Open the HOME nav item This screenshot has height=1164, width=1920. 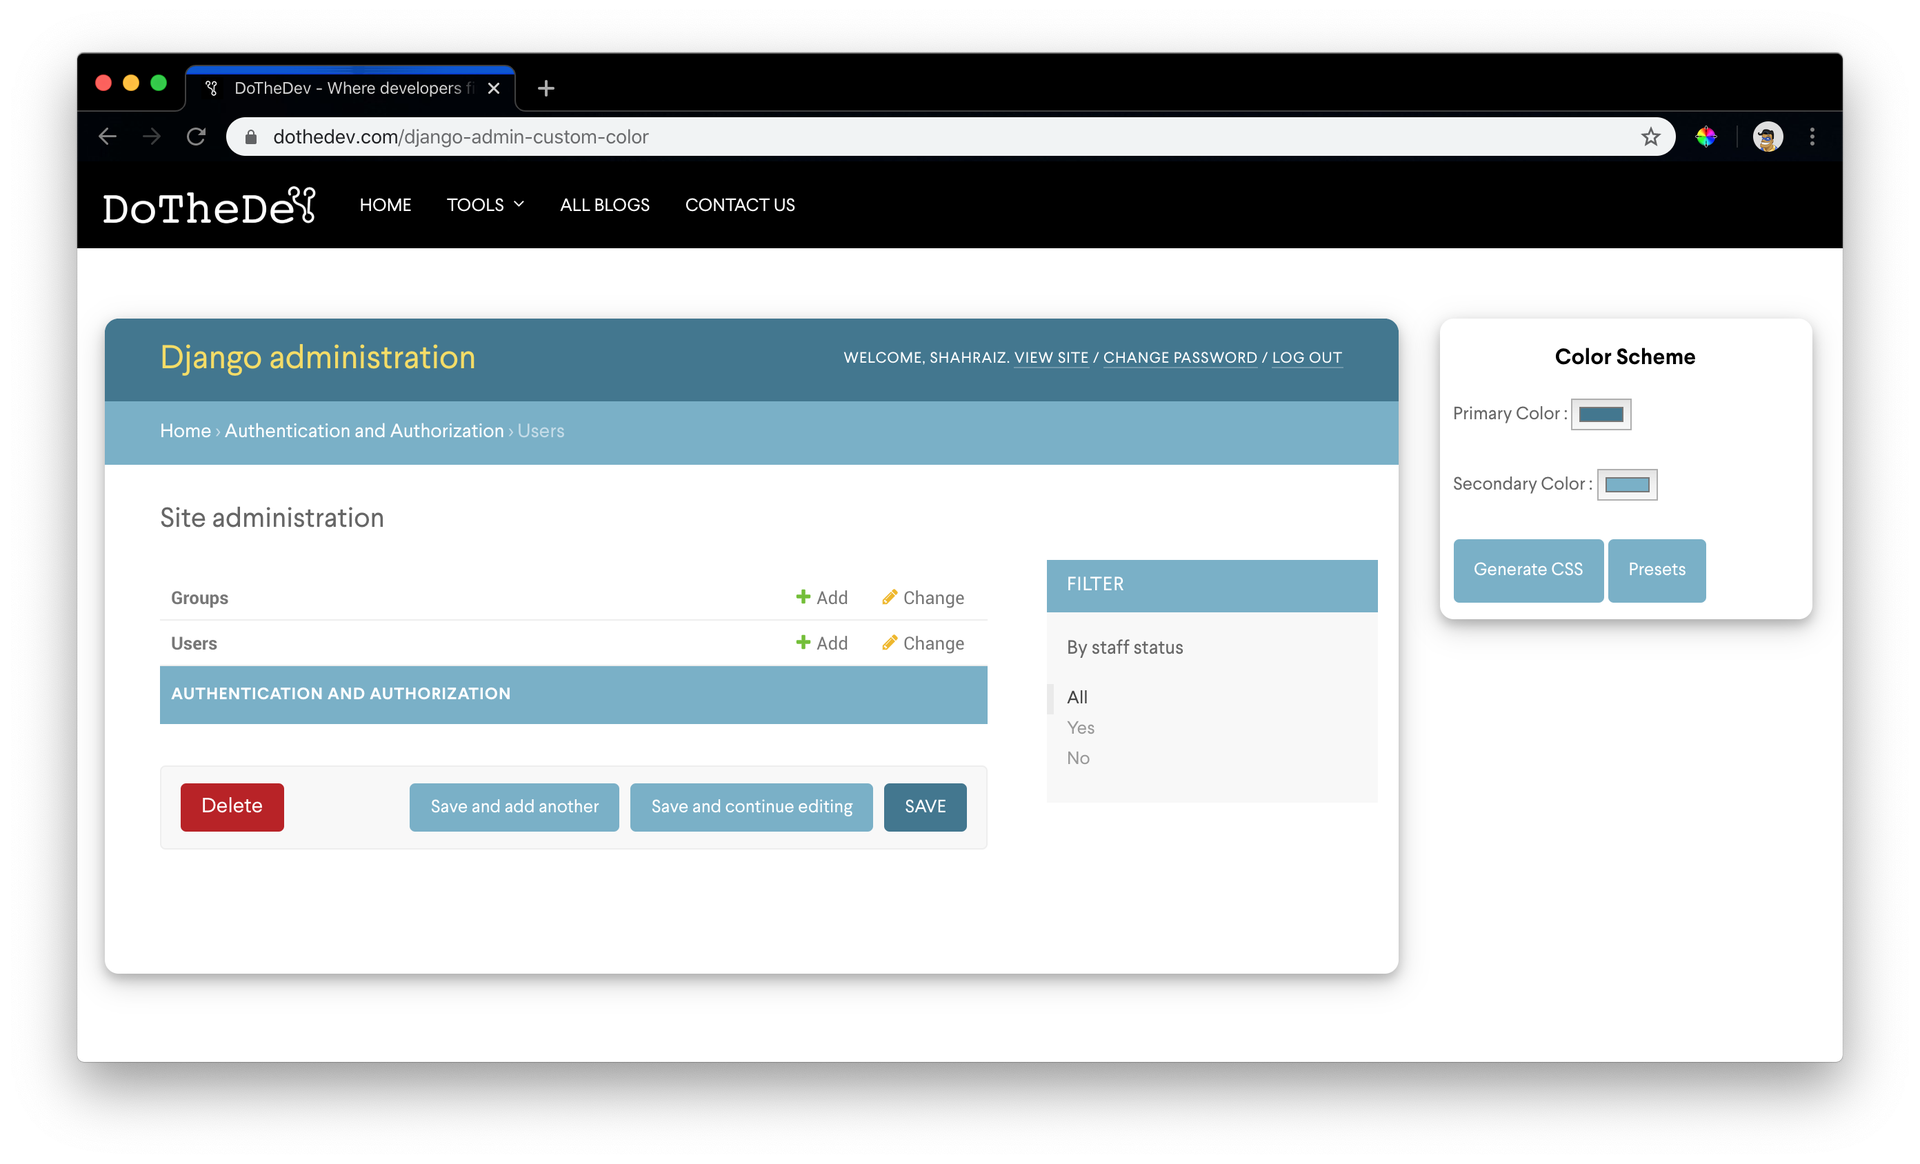tap(385, 205)
